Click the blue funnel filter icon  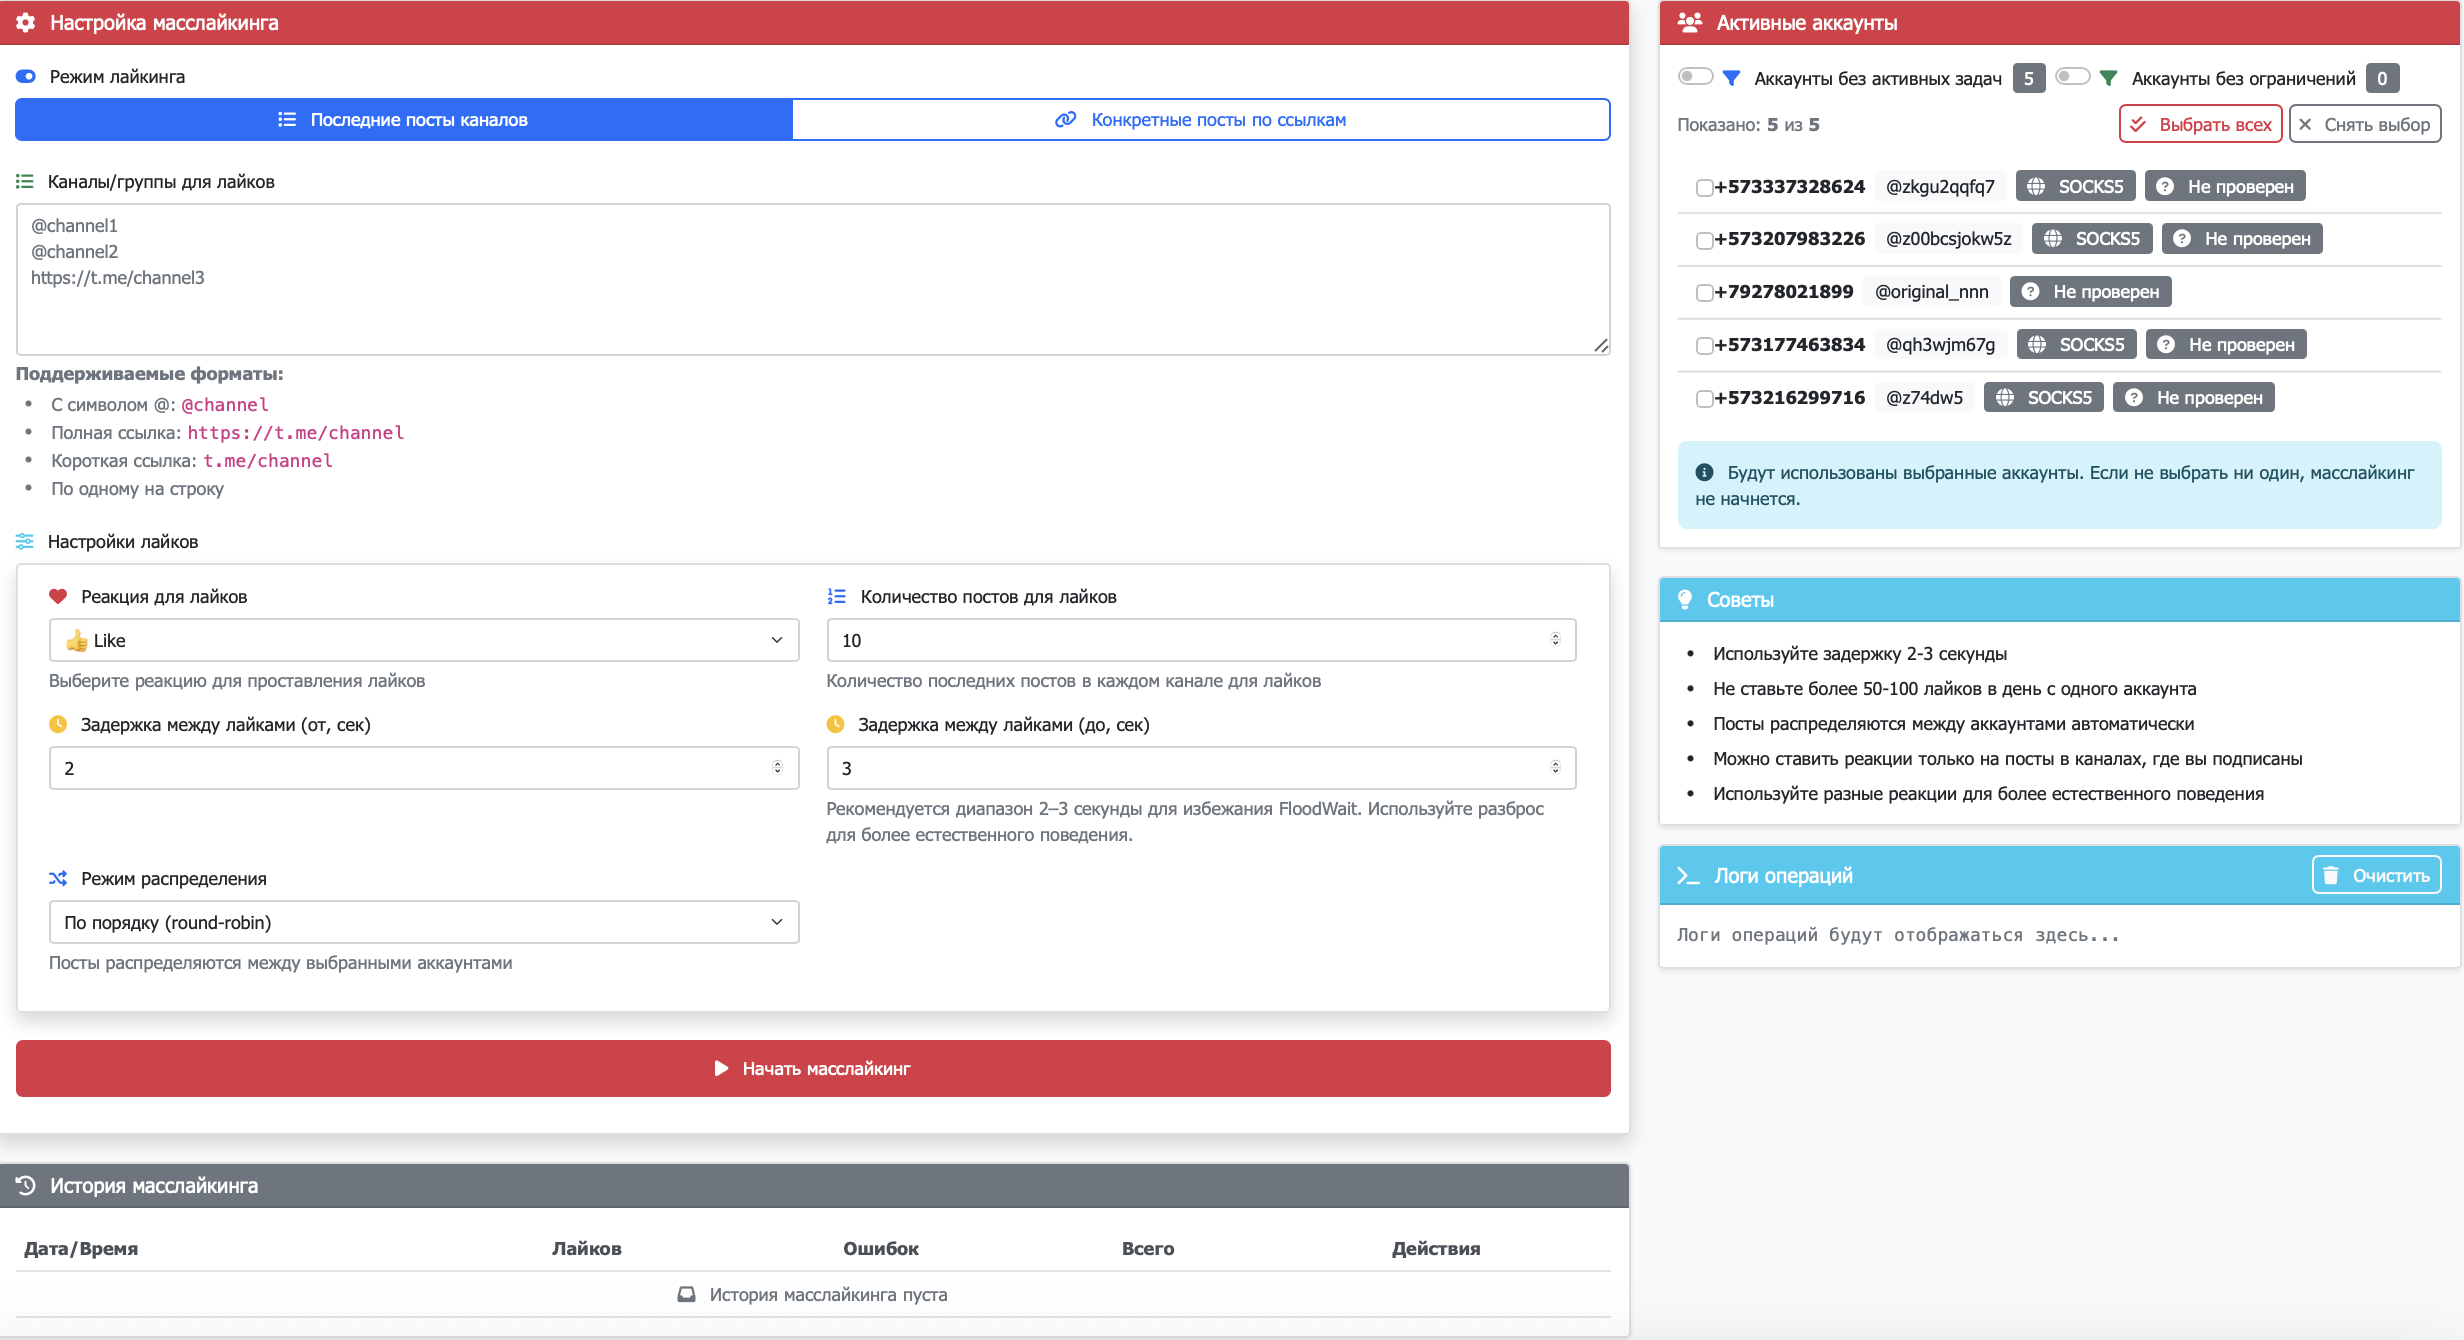(x=1732, y=78)
